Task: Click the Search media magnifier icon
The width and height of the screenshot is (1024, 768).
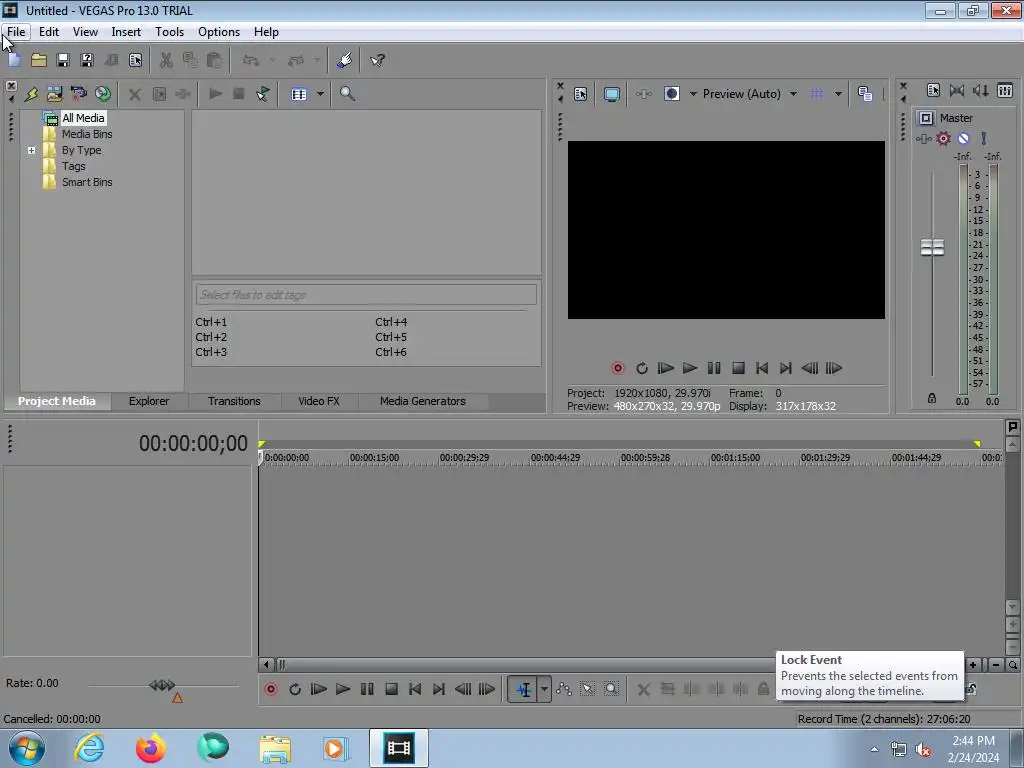Action: click(x=347, y=94)
